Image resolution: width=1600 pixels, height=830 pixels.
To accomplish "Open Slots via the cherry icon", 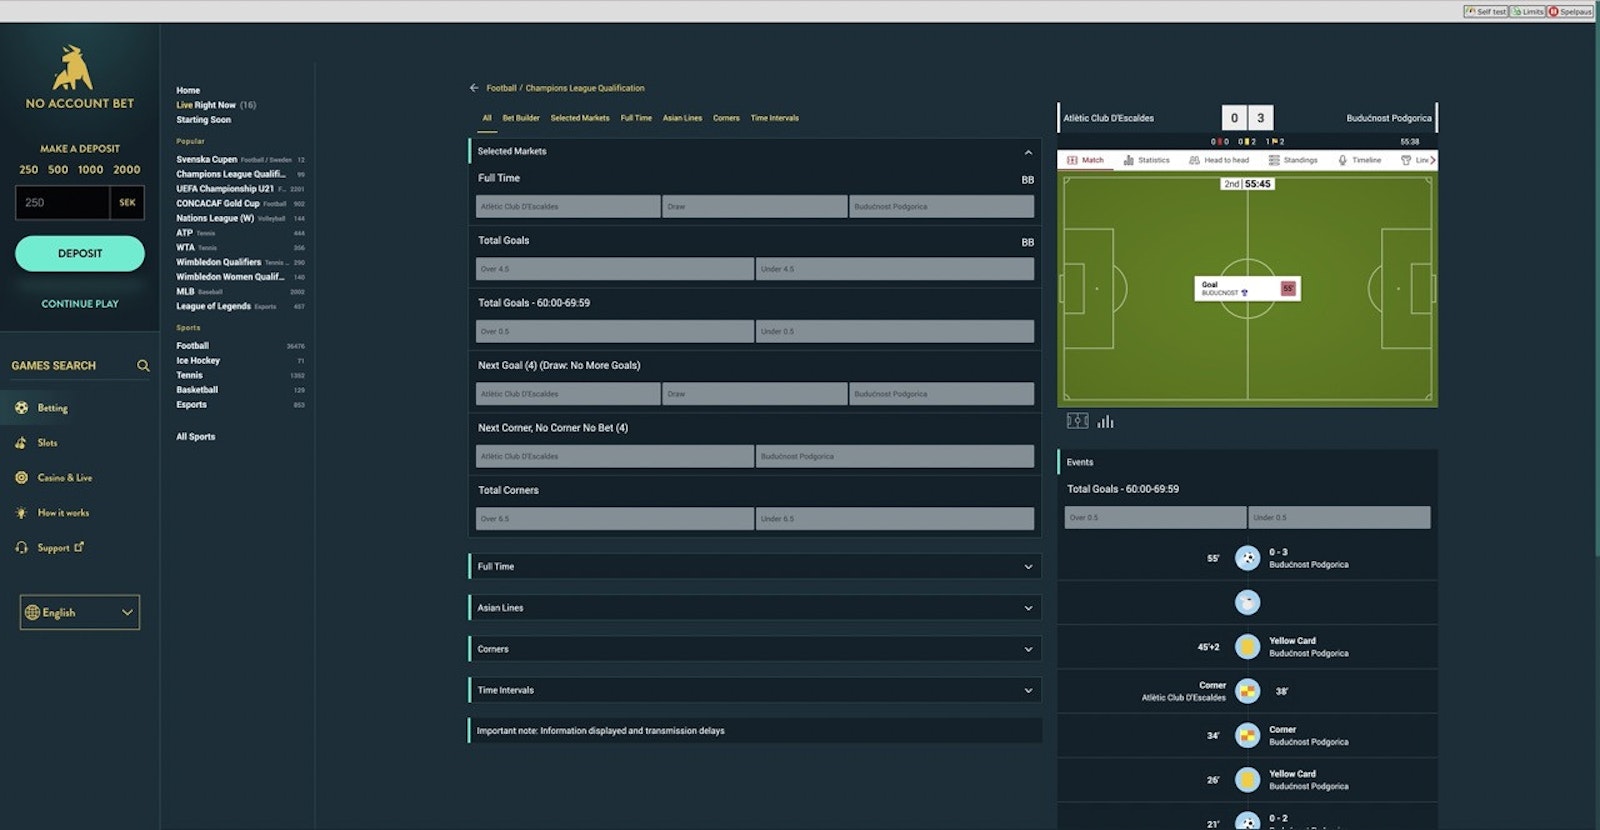I will point(21,443).
